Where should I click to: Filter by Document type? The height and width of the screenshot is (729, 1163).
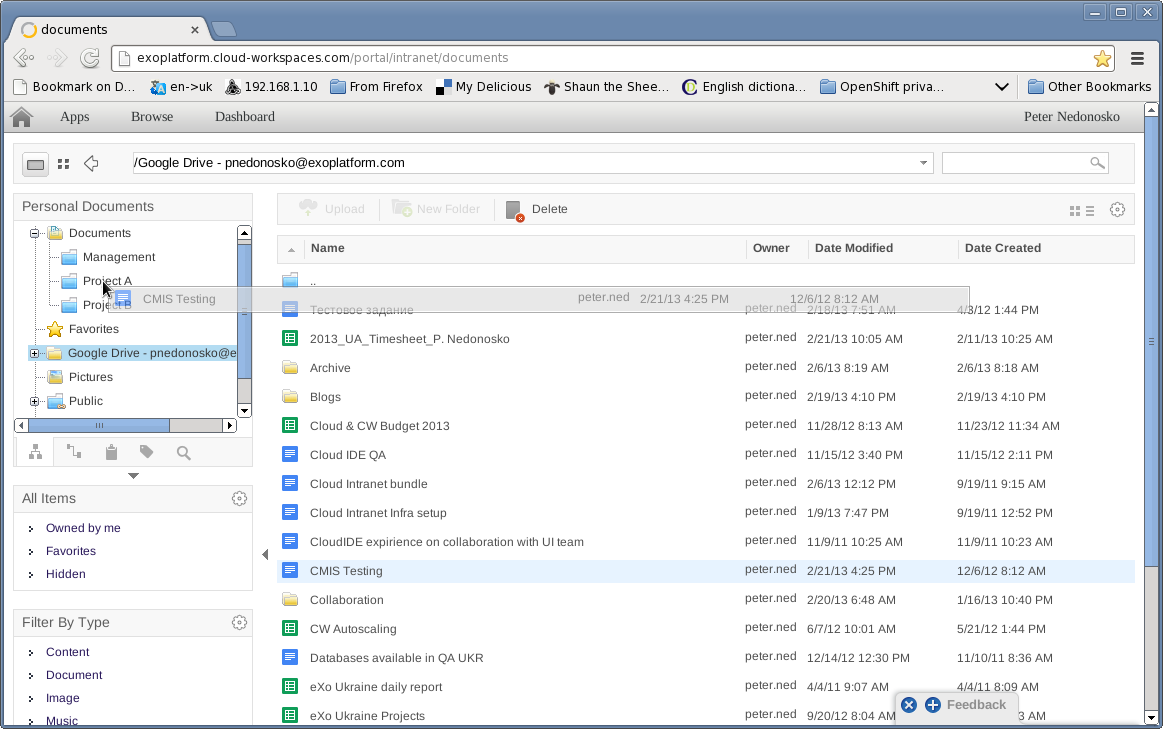click(74, 675)
